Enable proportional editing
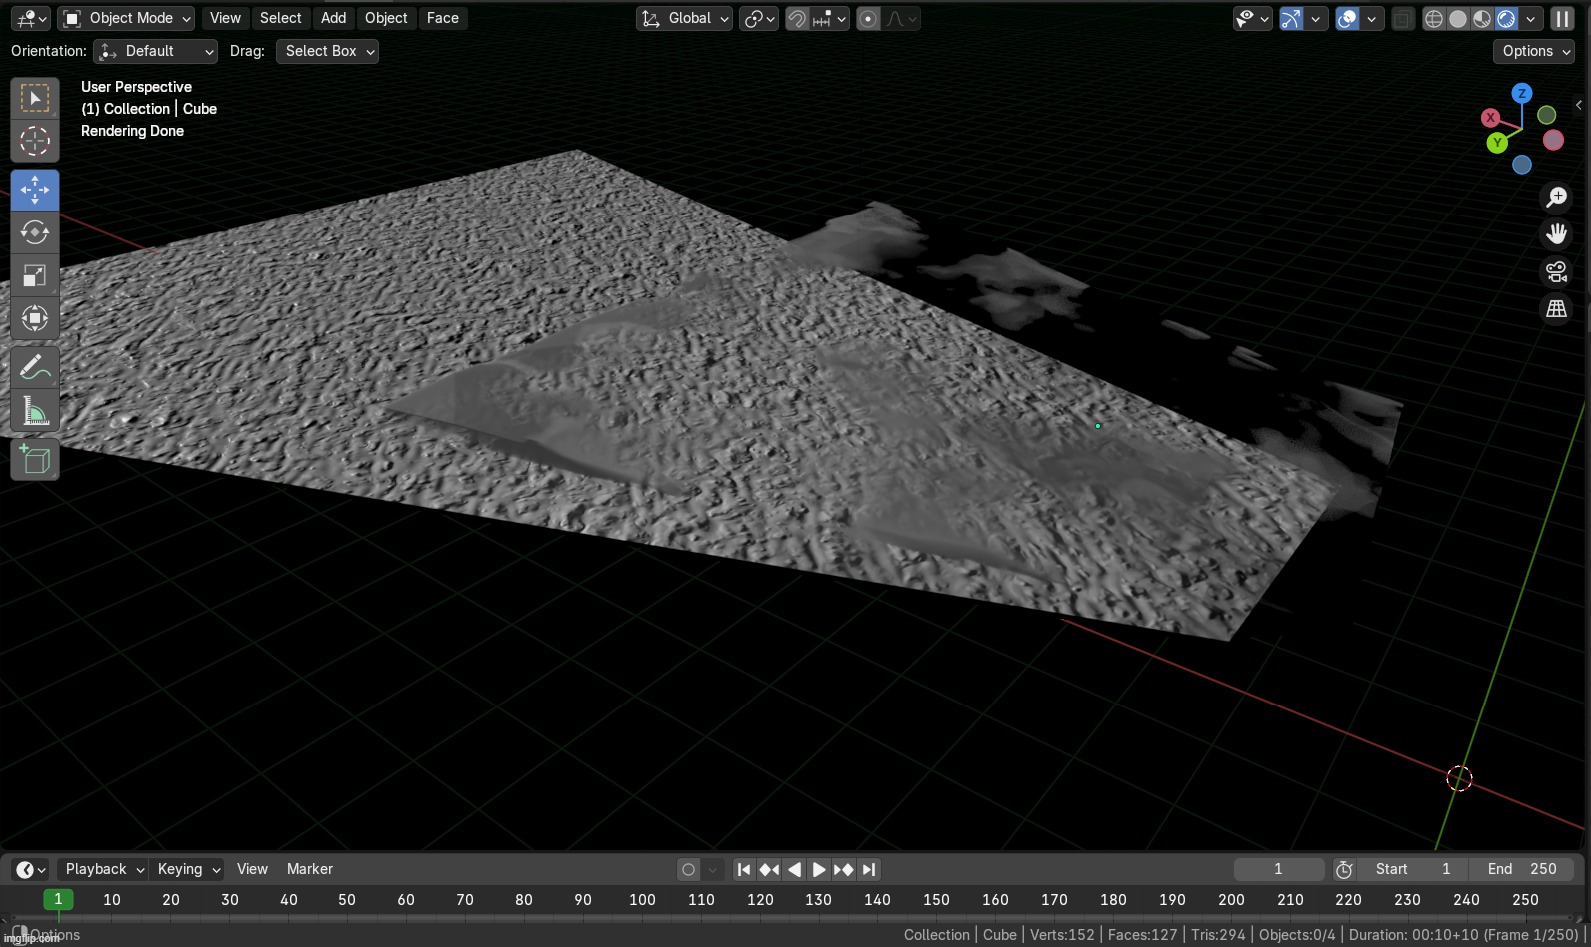This screenshot has height=947, width=1591. [x=868, y=19]
